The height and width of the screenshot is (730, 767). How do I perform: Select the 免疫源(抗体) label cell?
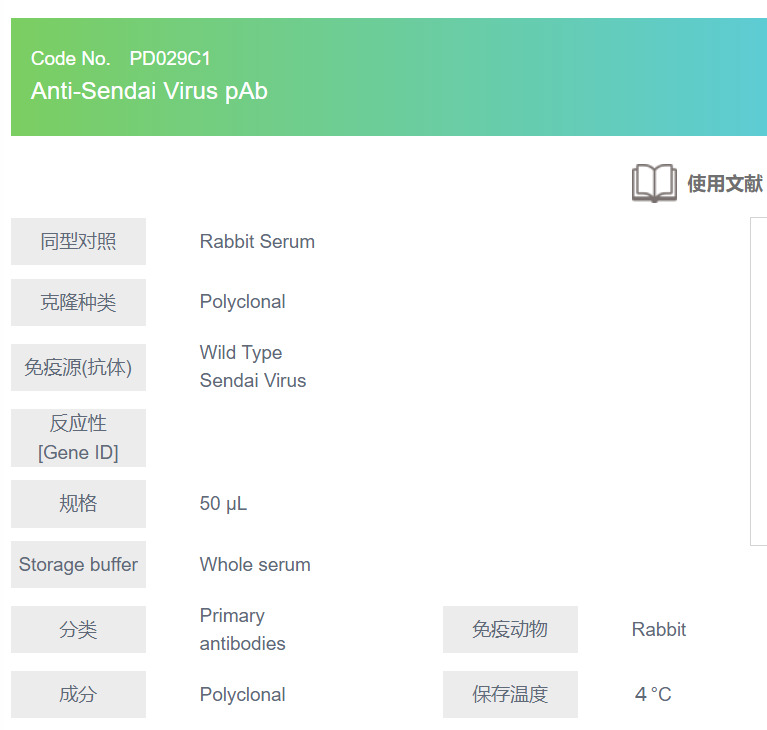point(78,367)
